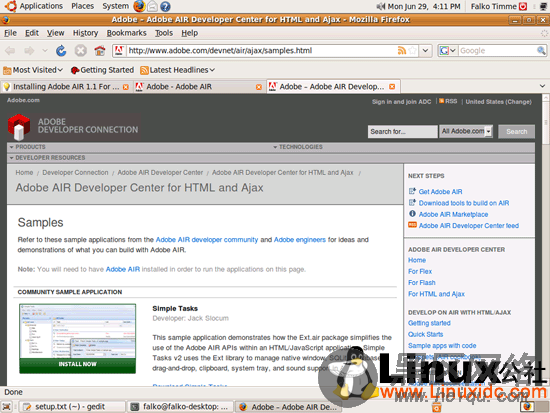Switch to Installing Adobe AIR 1.1 tab
This screenshot has width=550, height=413.
[66, 87]
